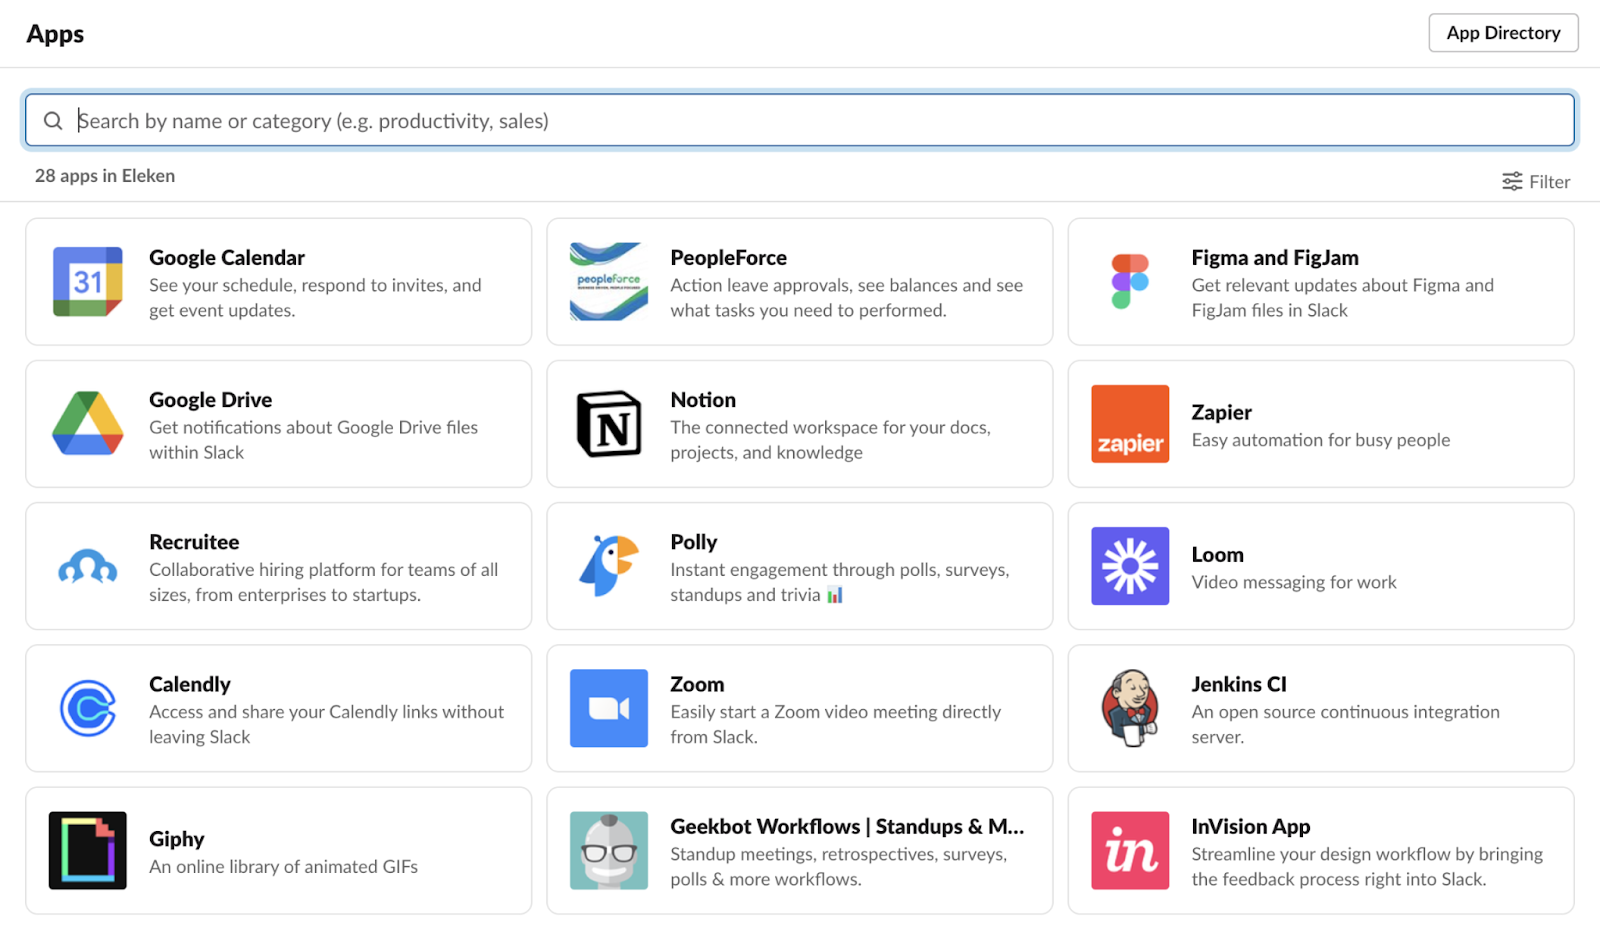Click Zoom 'Easily start a Zoom' description
1600x927 pixels.
tap(835, 724)
